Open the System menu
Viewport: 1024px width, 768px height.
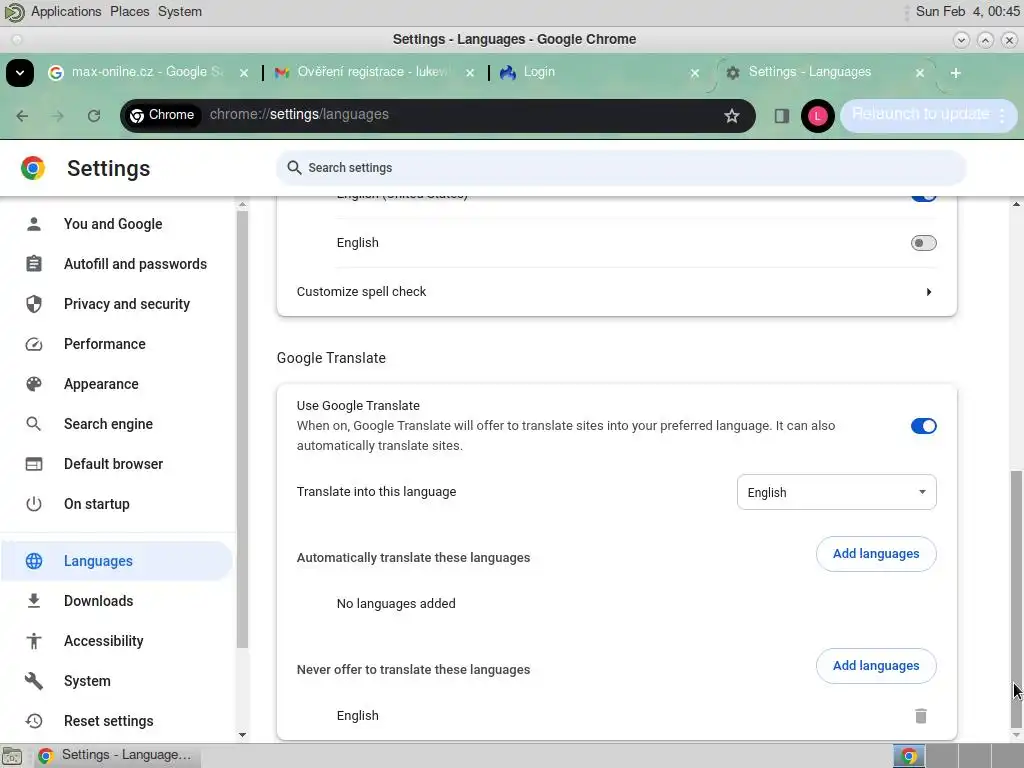tap(180, 12)
